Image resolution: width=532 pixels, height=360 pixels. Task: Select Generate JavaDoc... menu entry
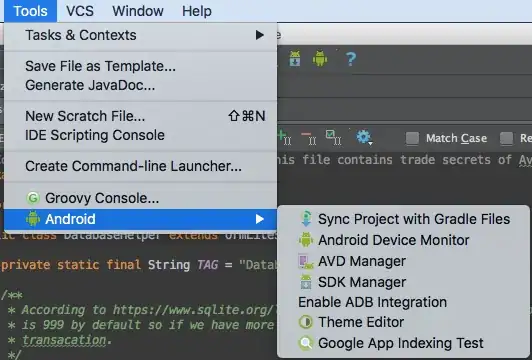[90, 85]
